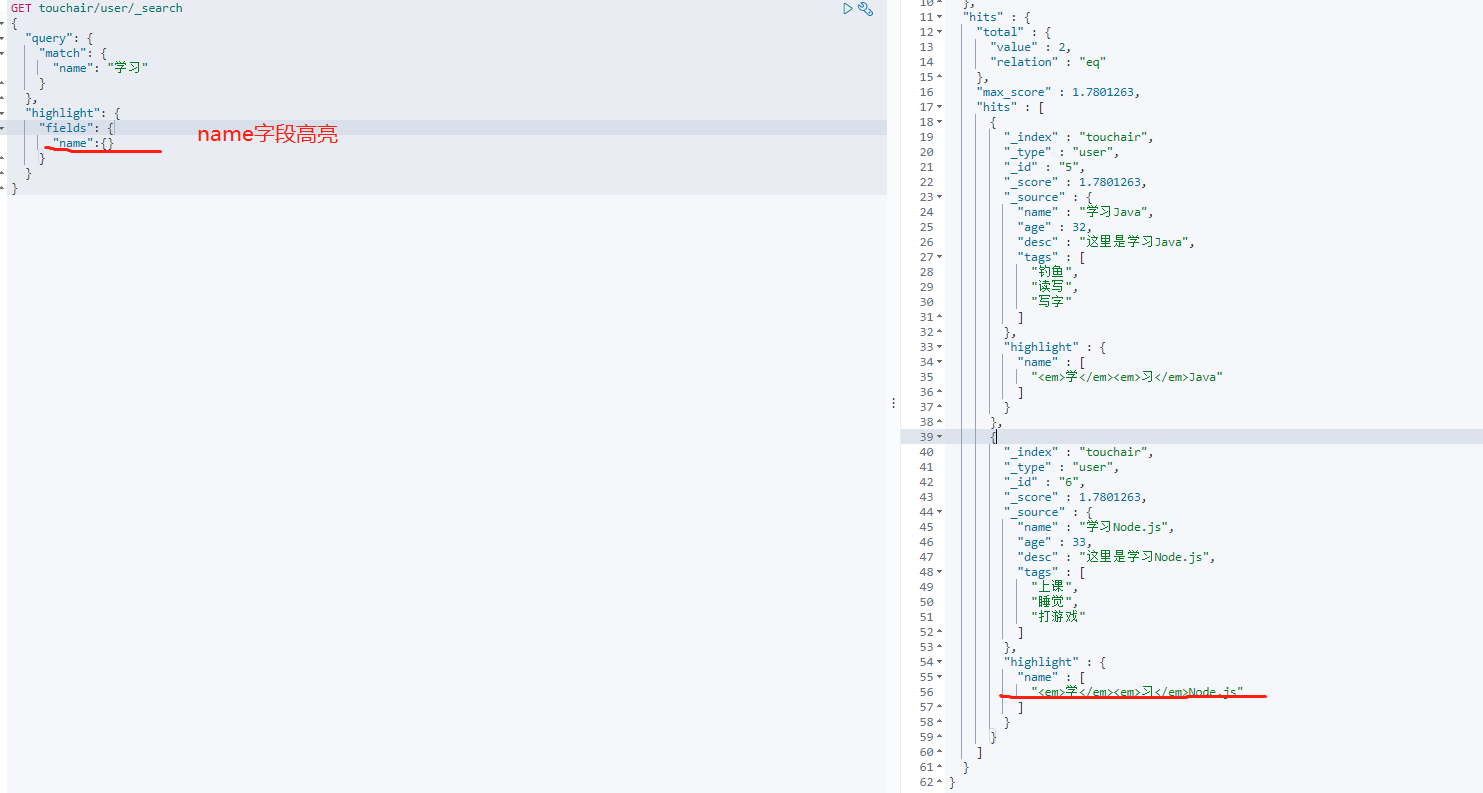Click "_index" : "touchair" on line 19

tap(1079, 137)
